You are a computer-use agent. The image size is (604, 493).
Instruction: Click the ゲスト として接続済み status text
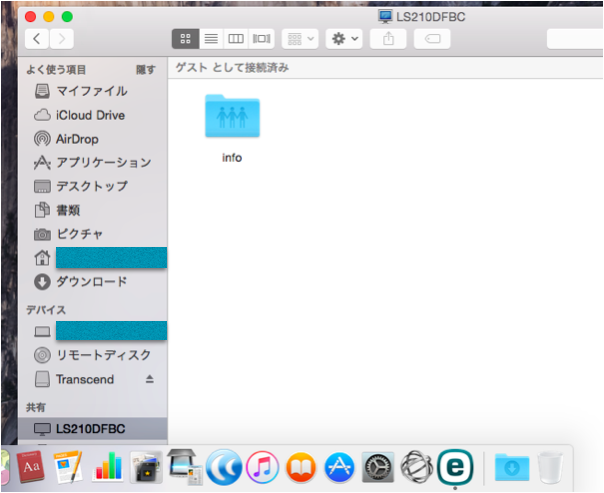232,68
